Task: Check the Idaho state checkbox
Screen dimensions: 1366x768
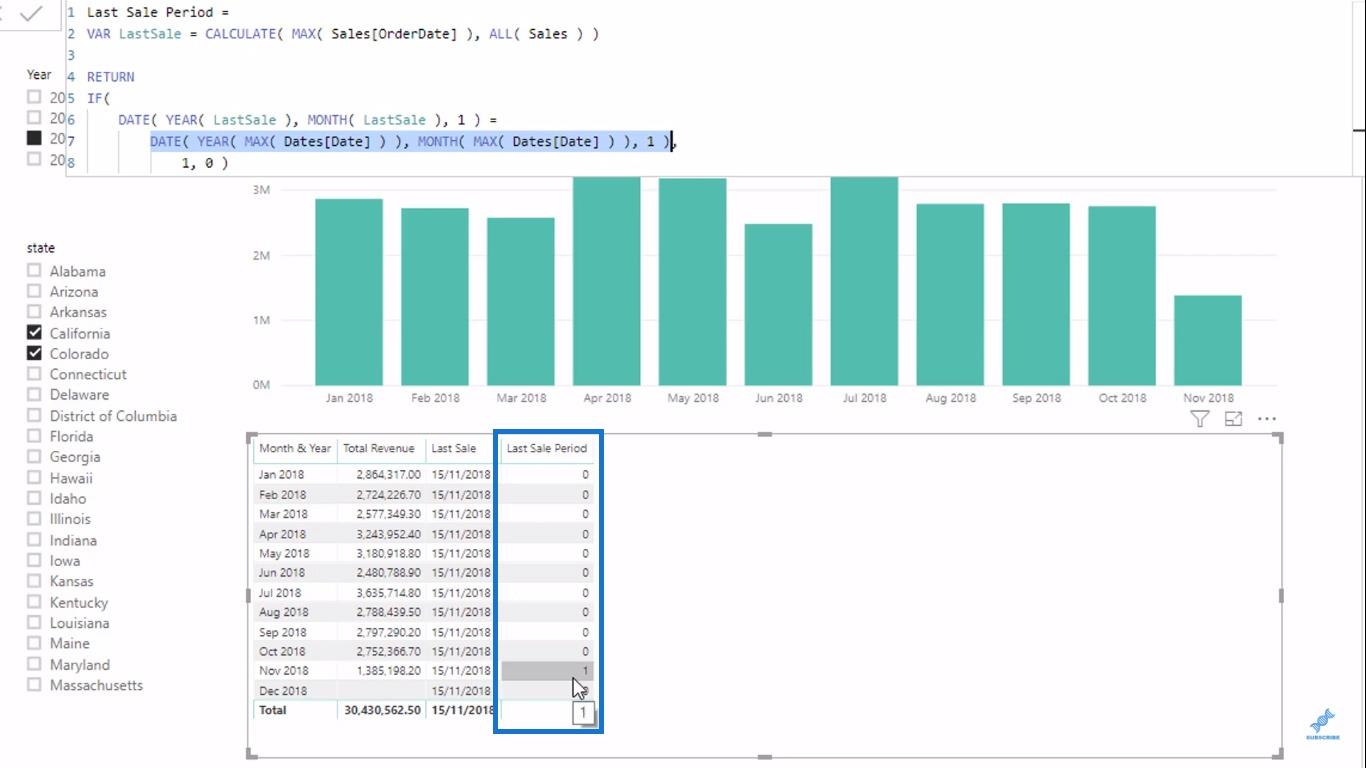Action: (35, 498)
